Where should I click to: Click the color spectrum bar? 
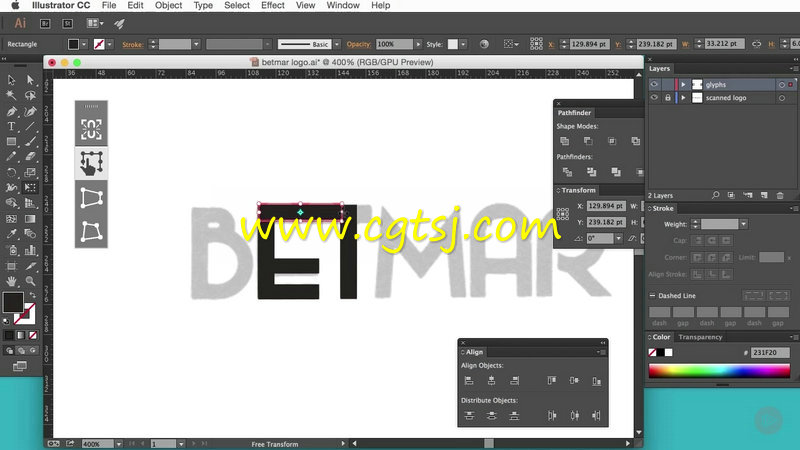click(x=719, y=371)
